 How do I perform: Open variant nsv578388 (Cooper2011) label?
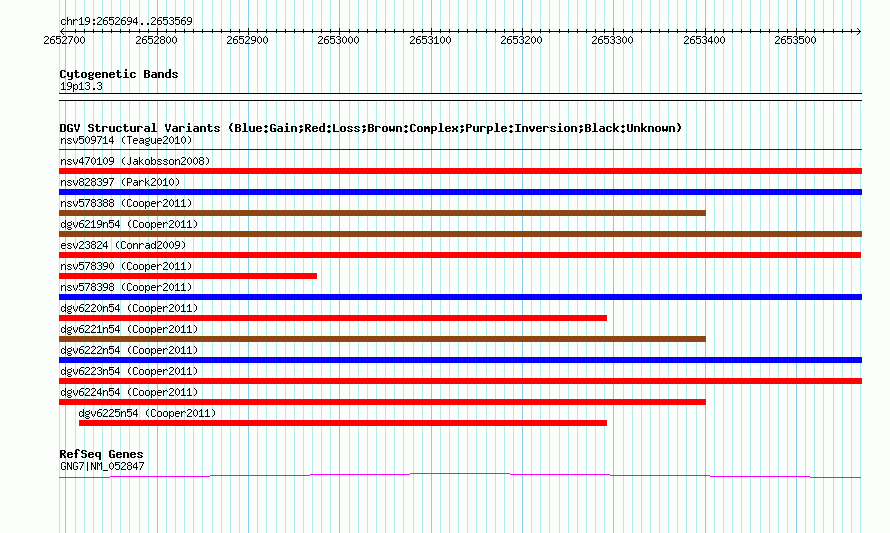126,203
